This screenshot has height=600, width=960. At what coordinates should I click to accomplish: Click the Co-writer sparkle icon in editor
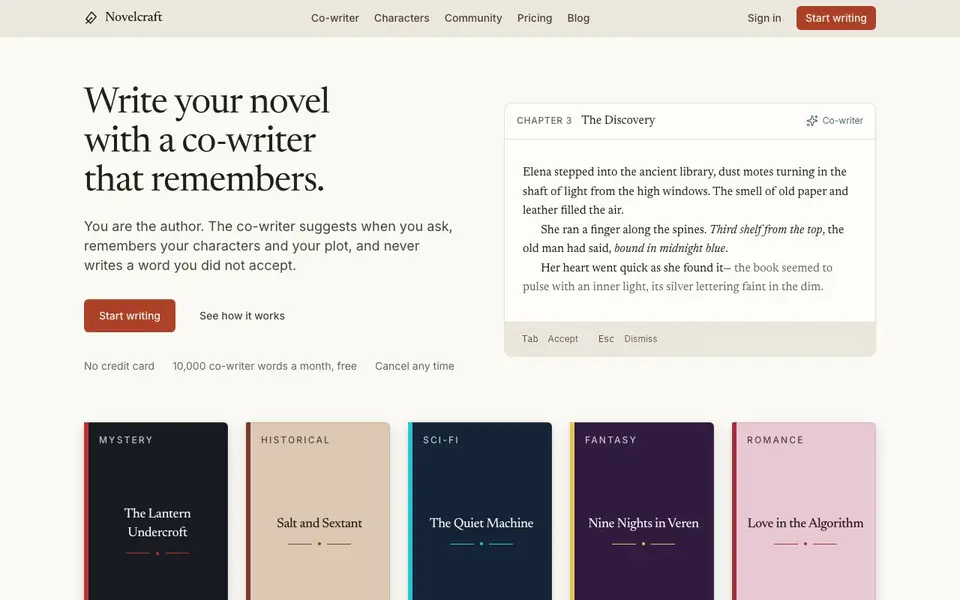tap(812, 121)
